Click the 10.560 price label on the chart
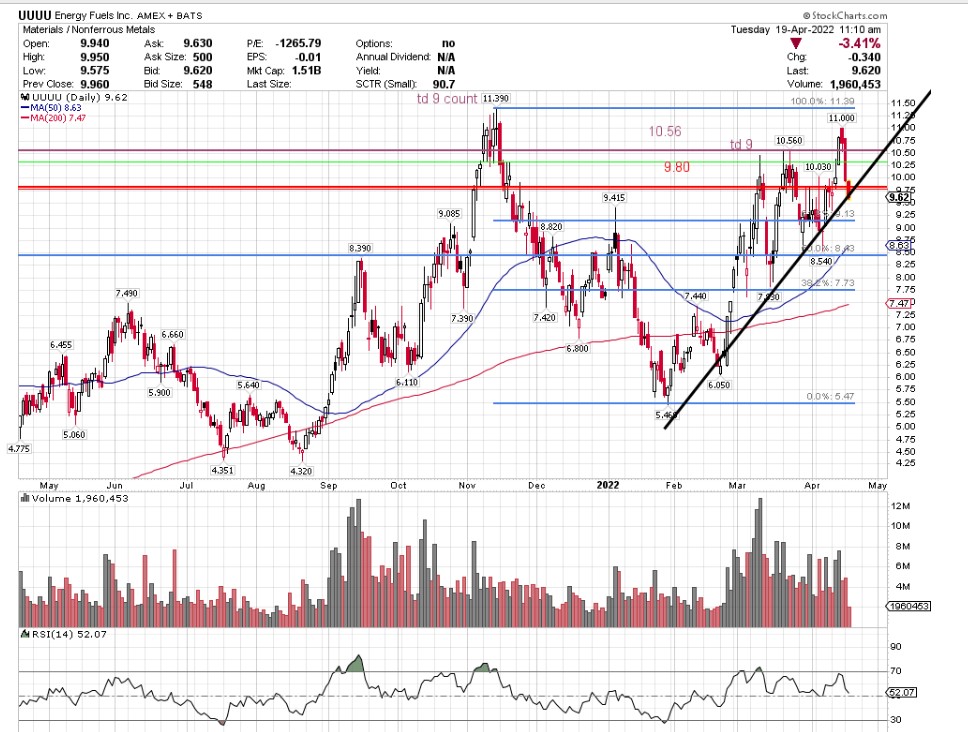This screenshot has width=968, height=732. (789, 140)
